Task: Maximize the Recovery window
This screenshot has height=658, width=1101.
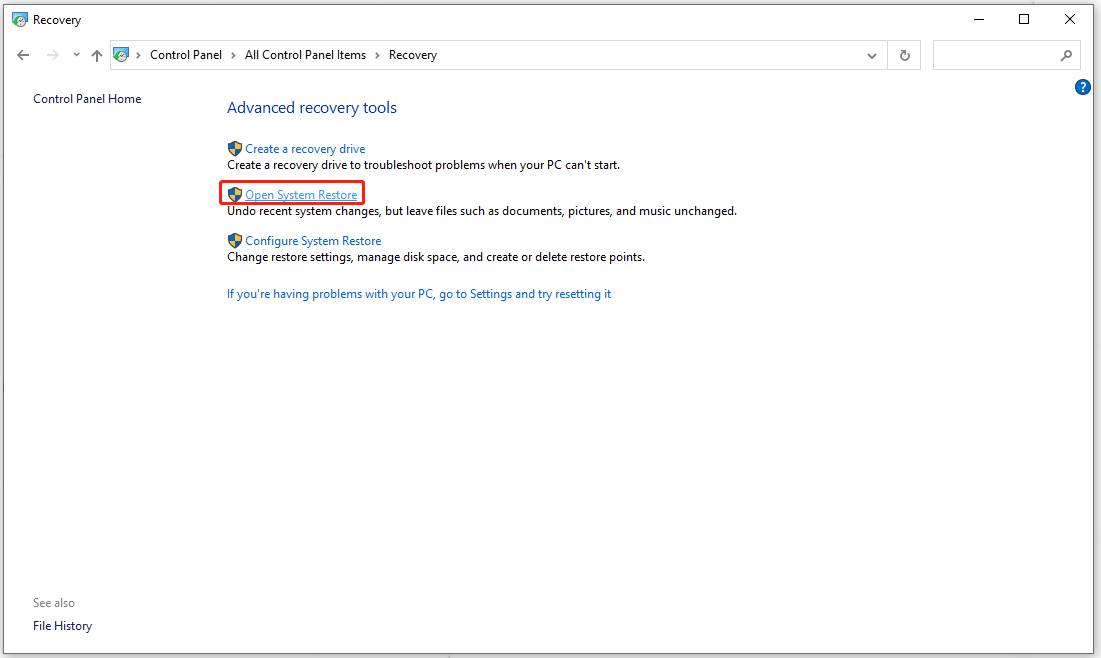Action: click(x=1024, y=20)
